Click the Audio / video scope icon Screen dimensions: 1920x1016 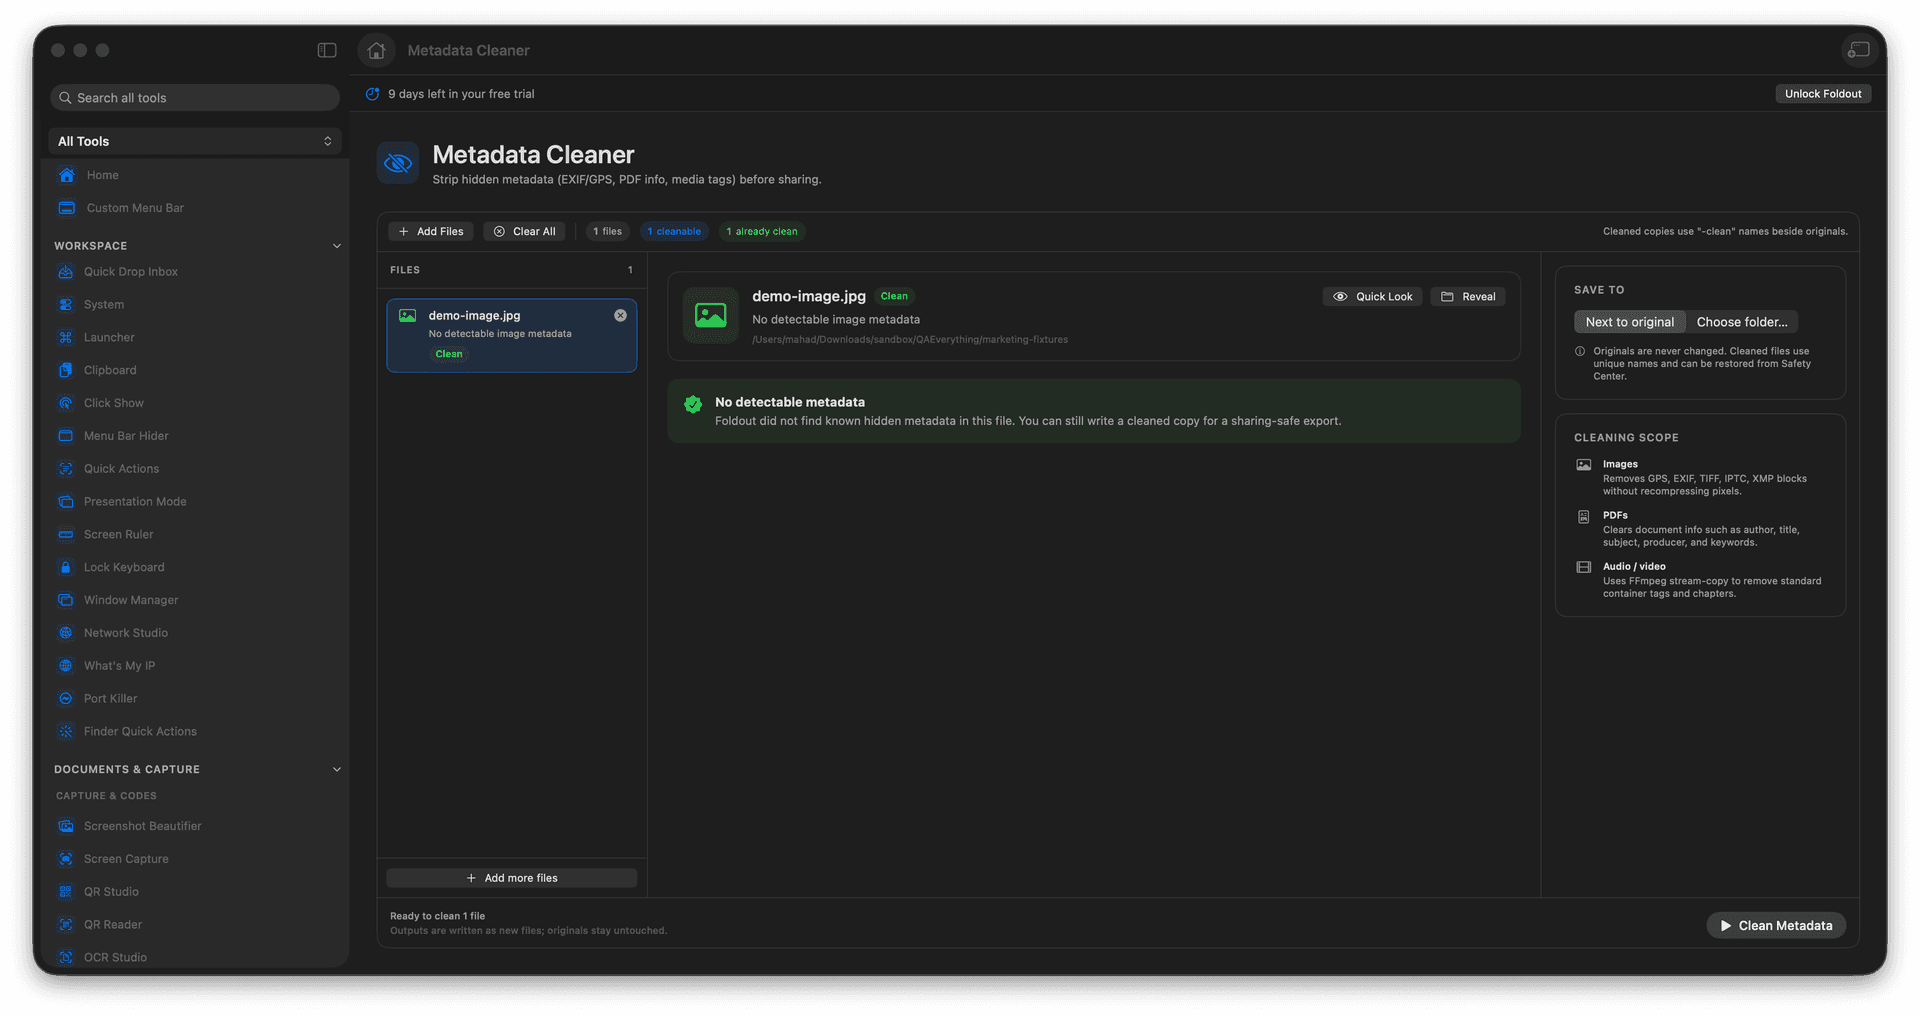click(1584, 567)
